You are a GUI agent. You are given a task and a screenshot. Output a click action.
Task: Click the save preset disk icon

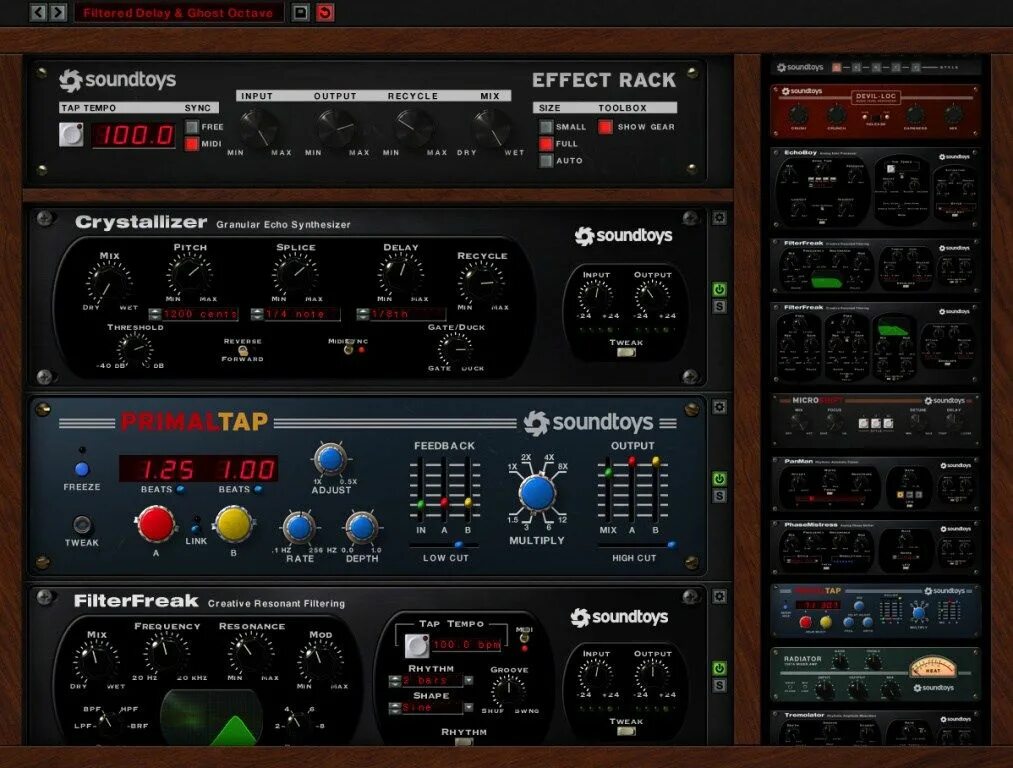coord(300,12)
